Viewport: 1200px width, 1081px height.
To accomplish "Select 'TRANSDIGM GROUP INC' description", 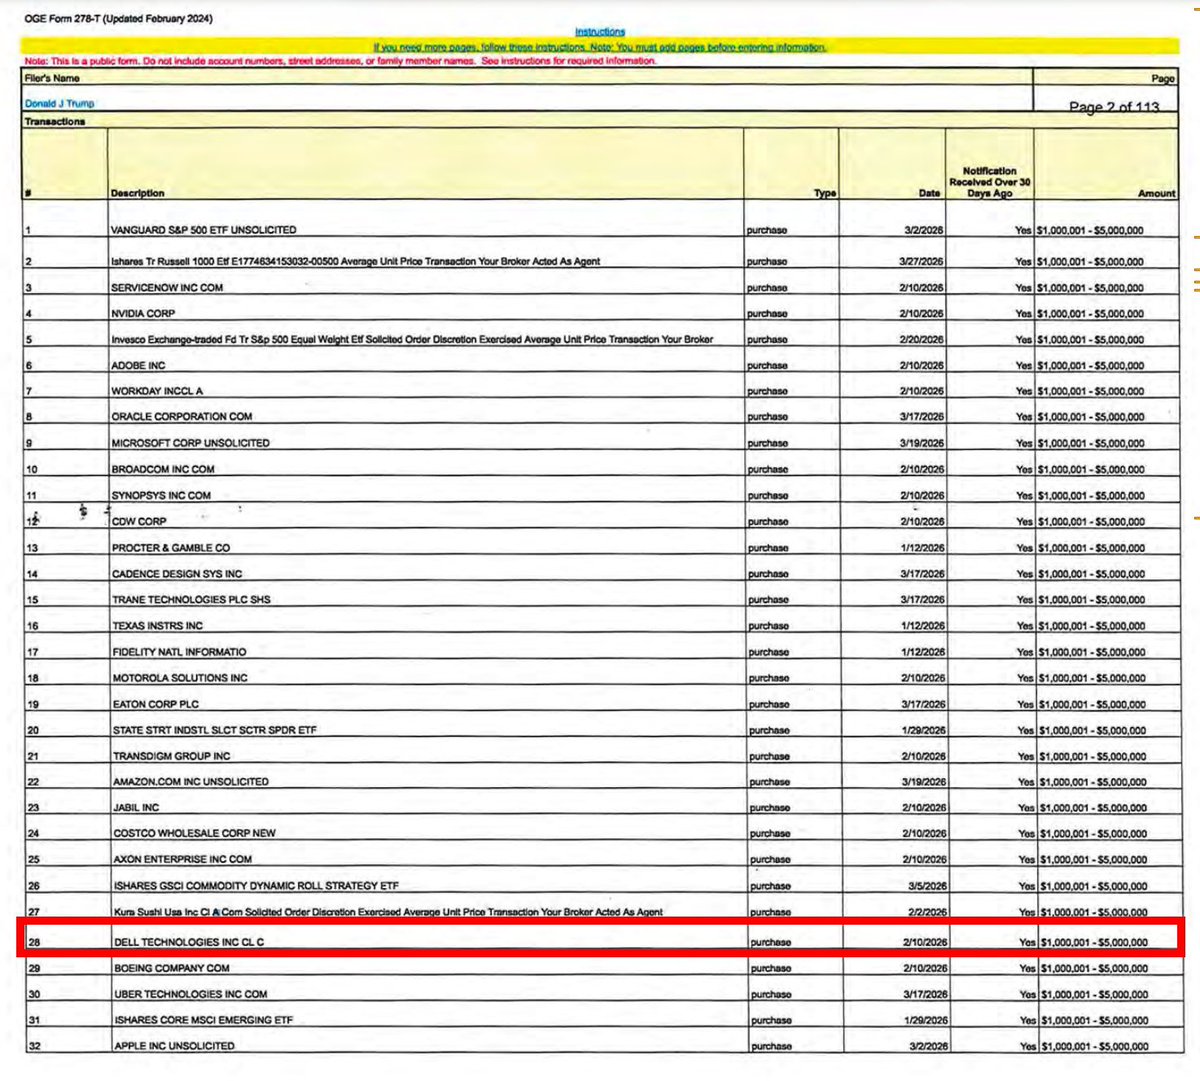I will 171,756.
